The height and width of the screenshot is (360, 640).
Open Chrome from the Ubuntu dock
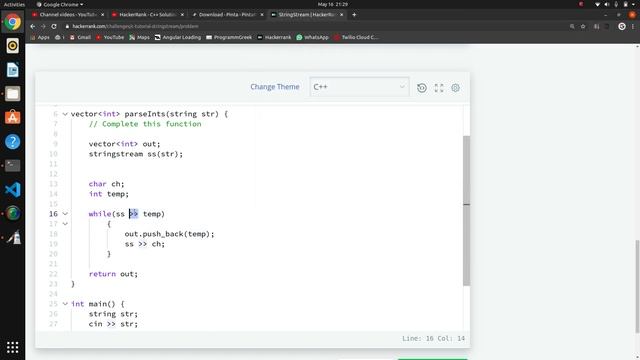click(x=13, y=22)
